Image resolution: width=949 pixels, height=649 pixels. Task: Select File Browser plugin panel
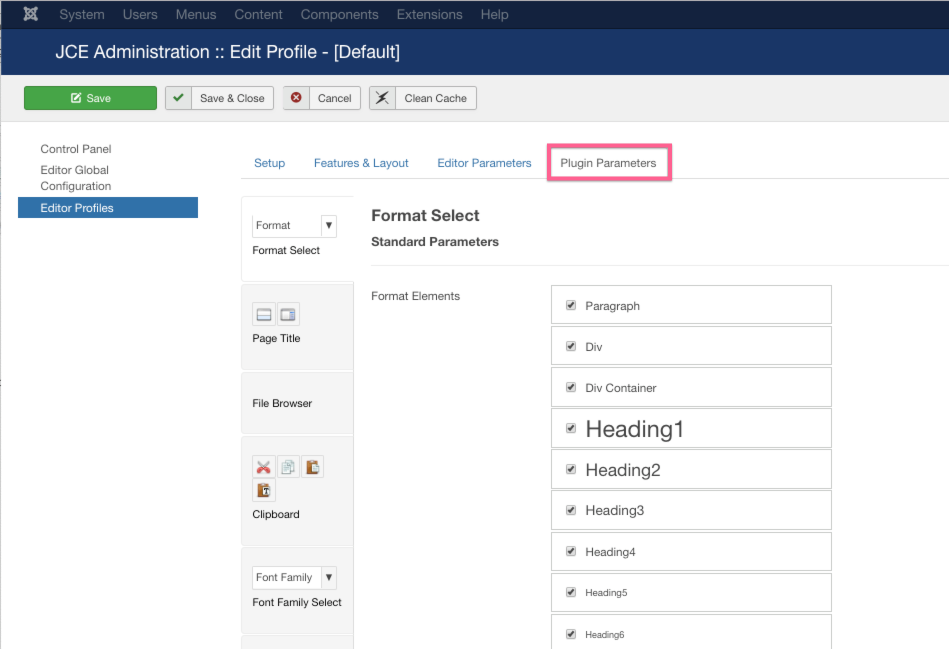click(x=297, y=403)
